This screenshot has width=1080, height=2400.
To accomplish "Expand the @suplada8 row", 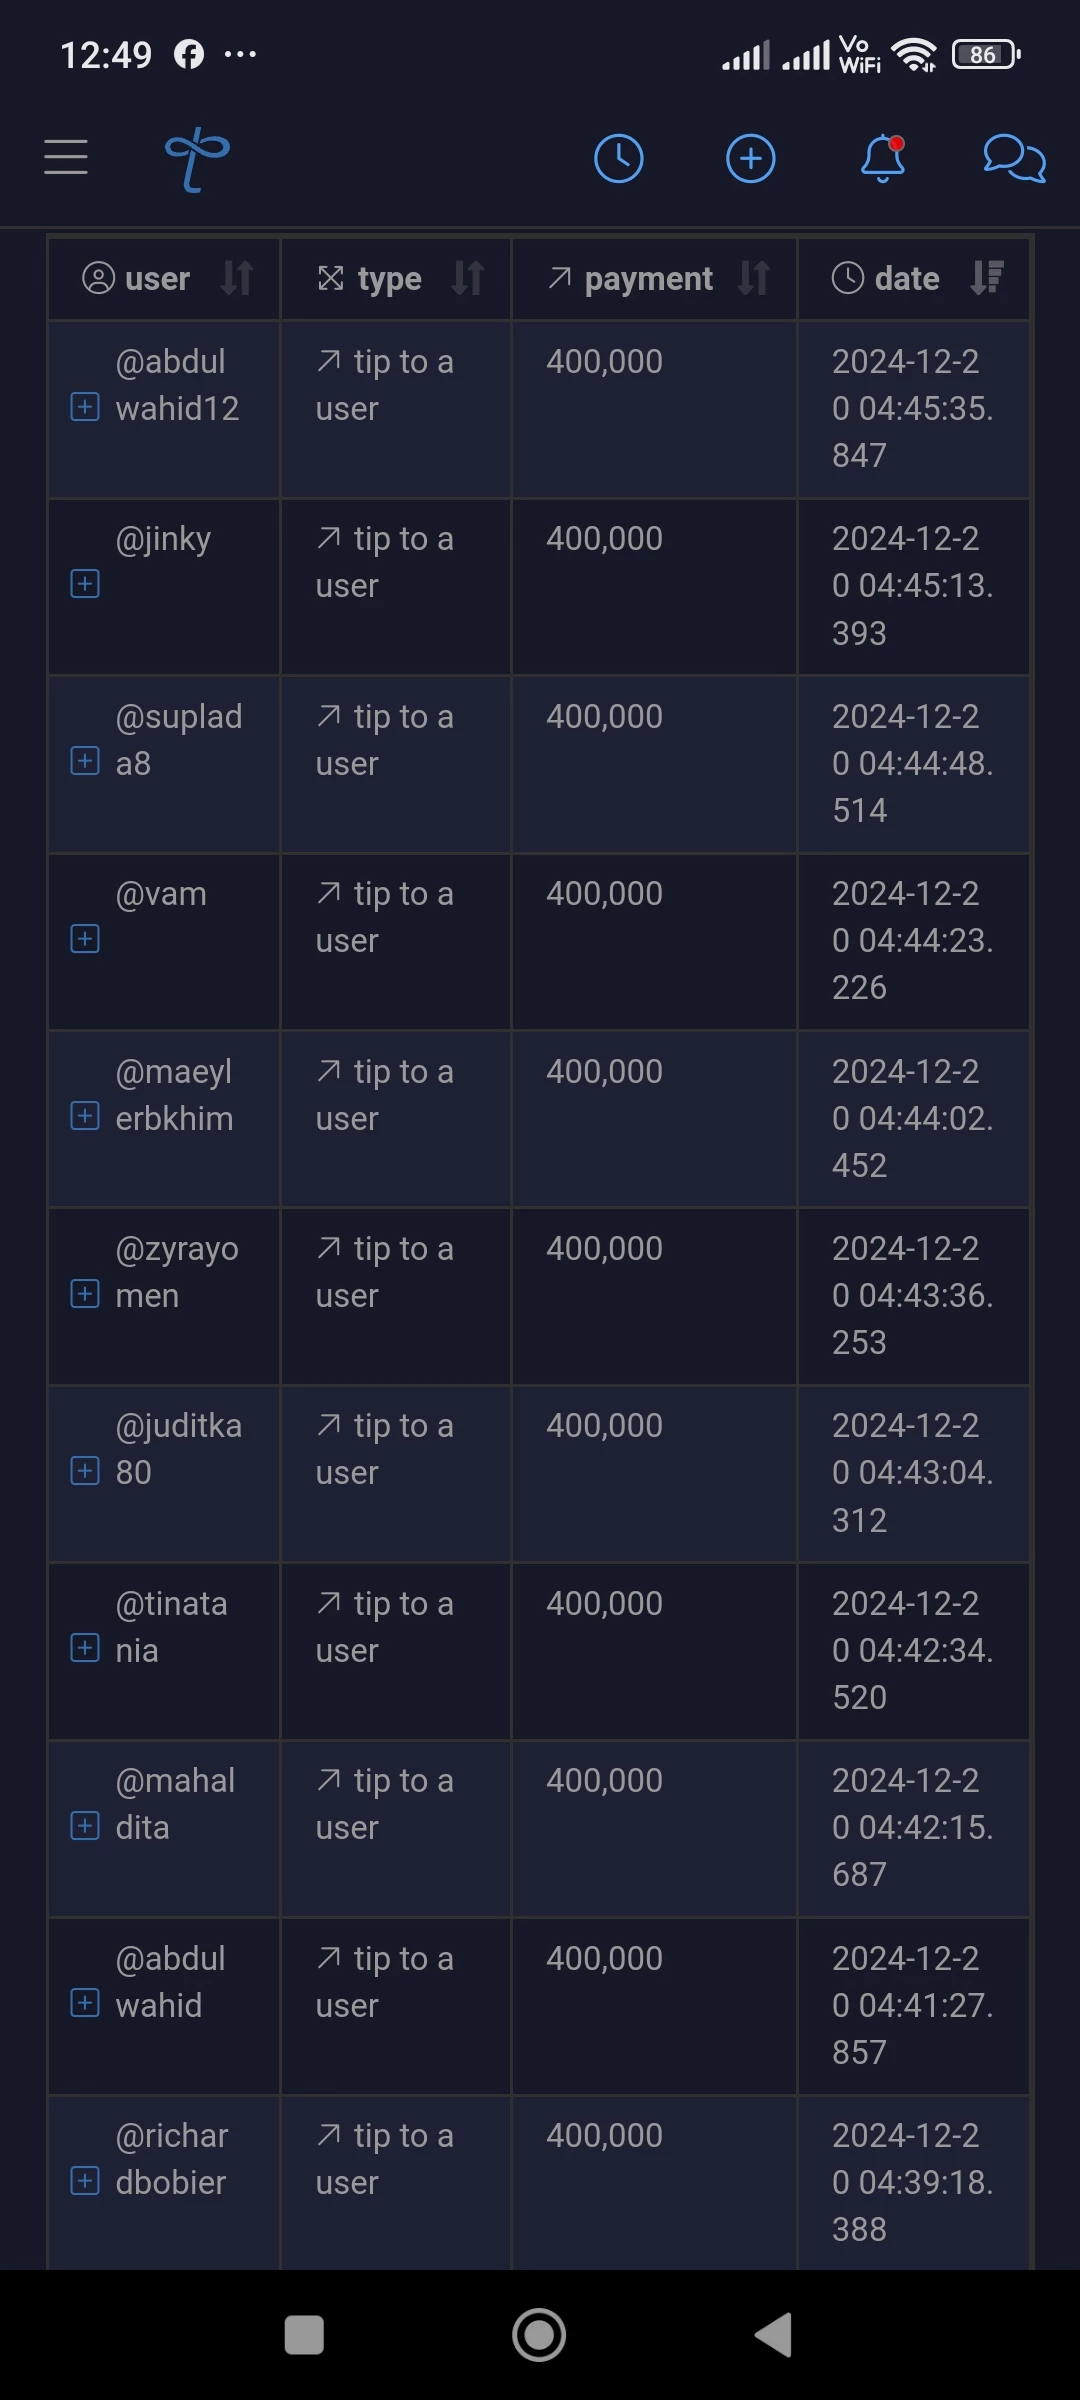I will coord(85,761).
